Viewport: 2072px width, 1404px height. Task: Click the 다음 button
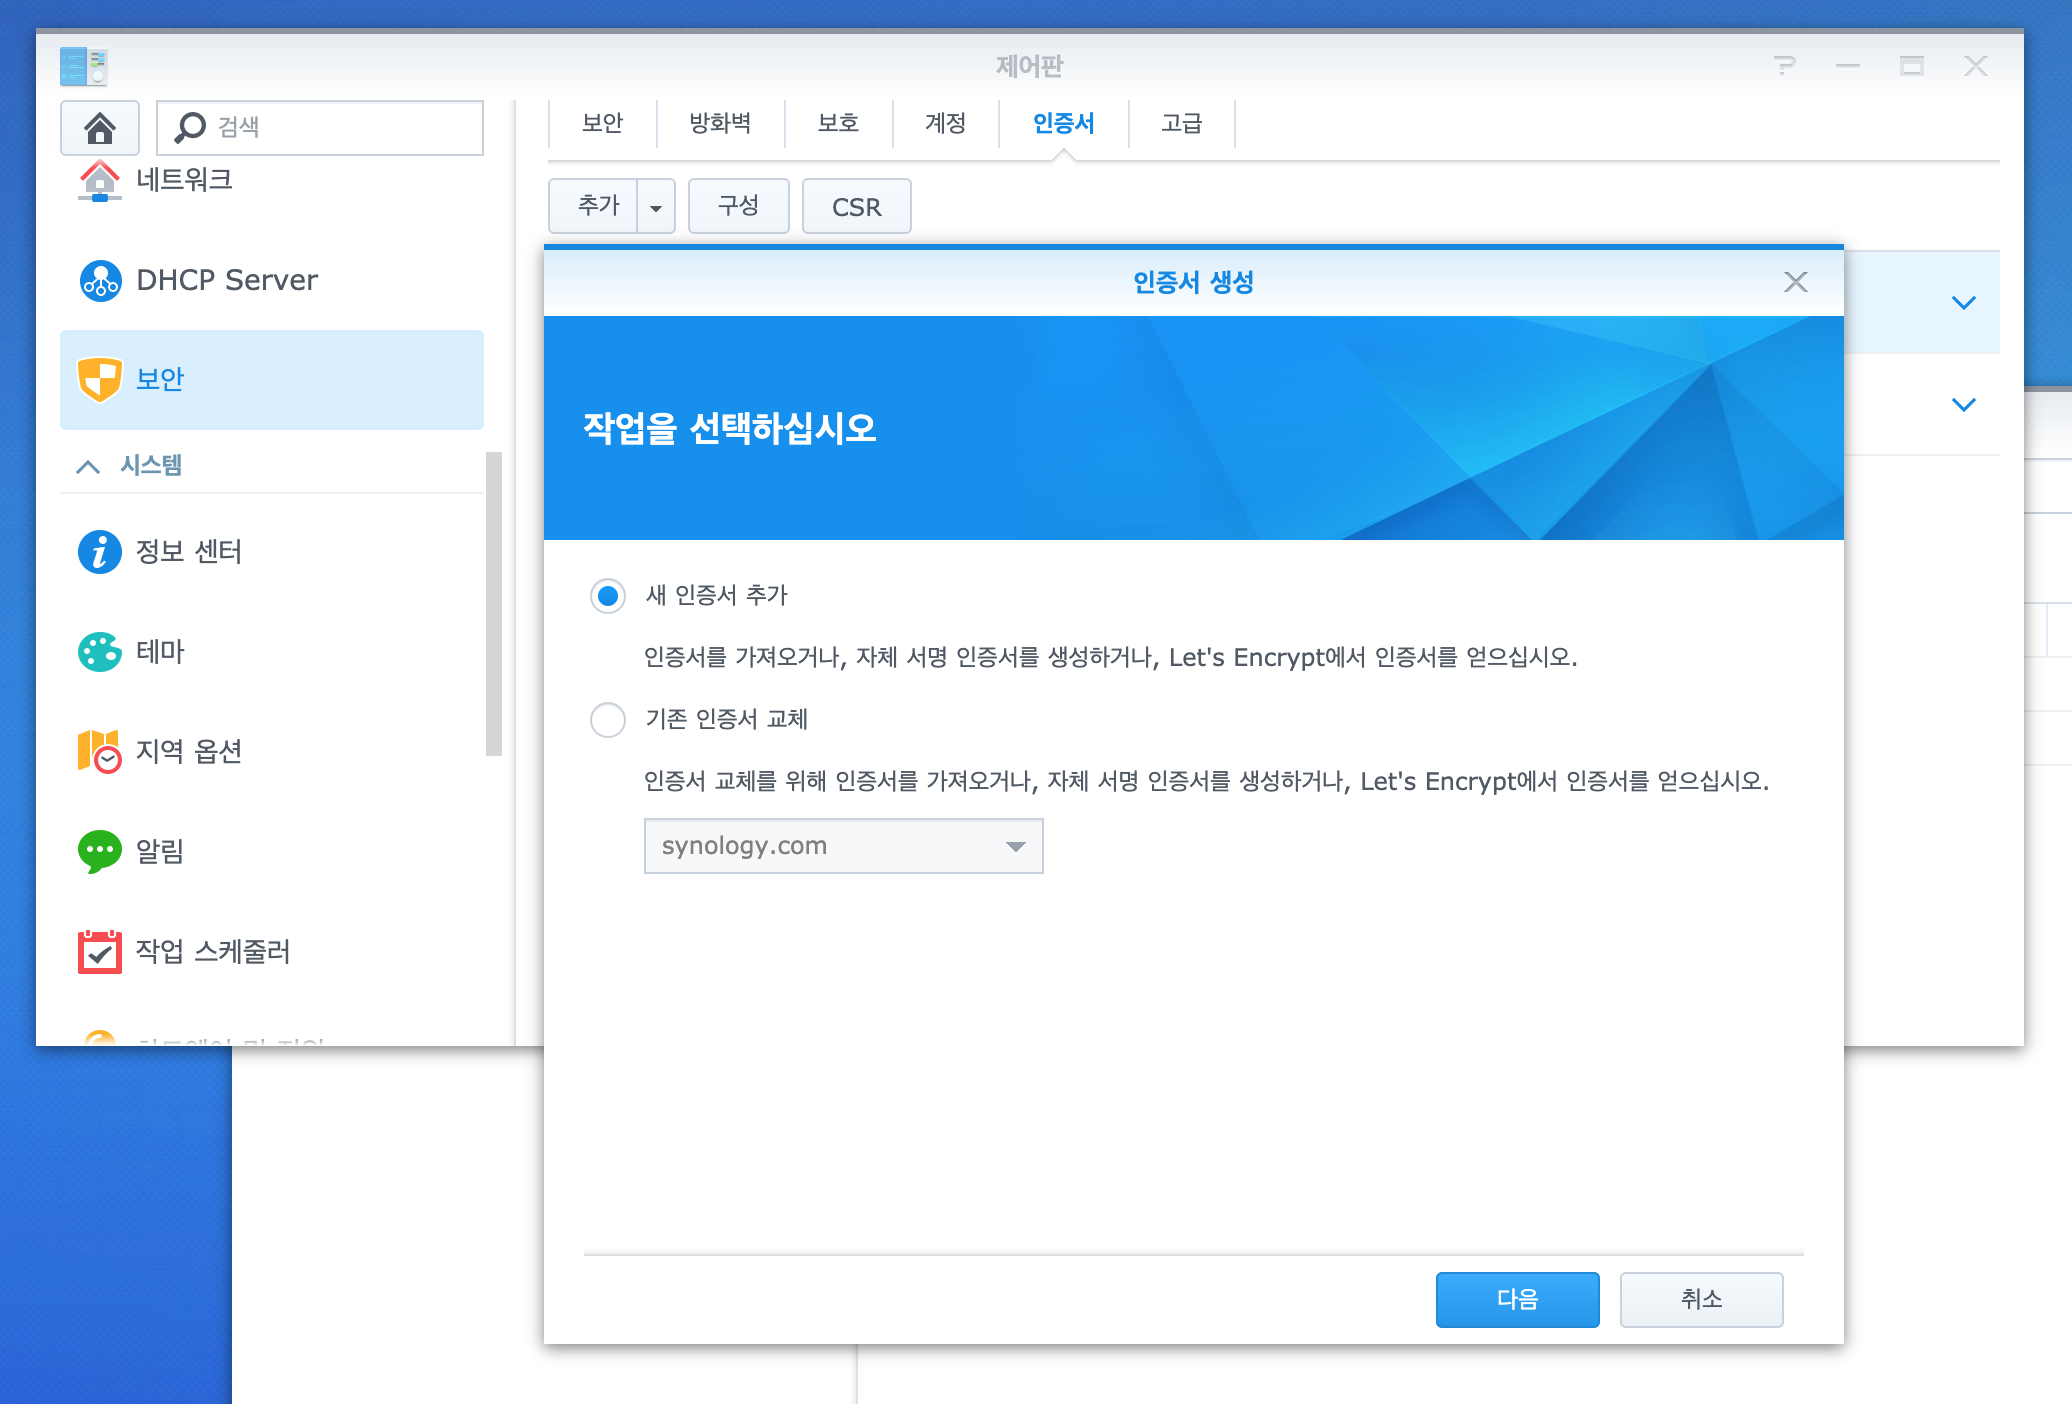click(1517, 1299)
